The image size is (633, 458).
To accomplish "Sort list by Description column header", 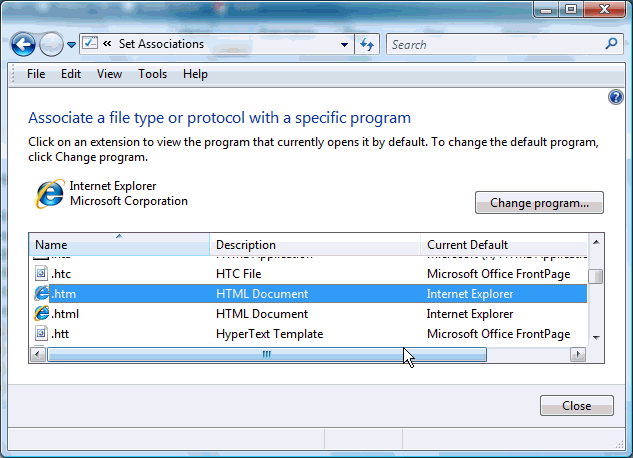I will [x=315, y=245].
